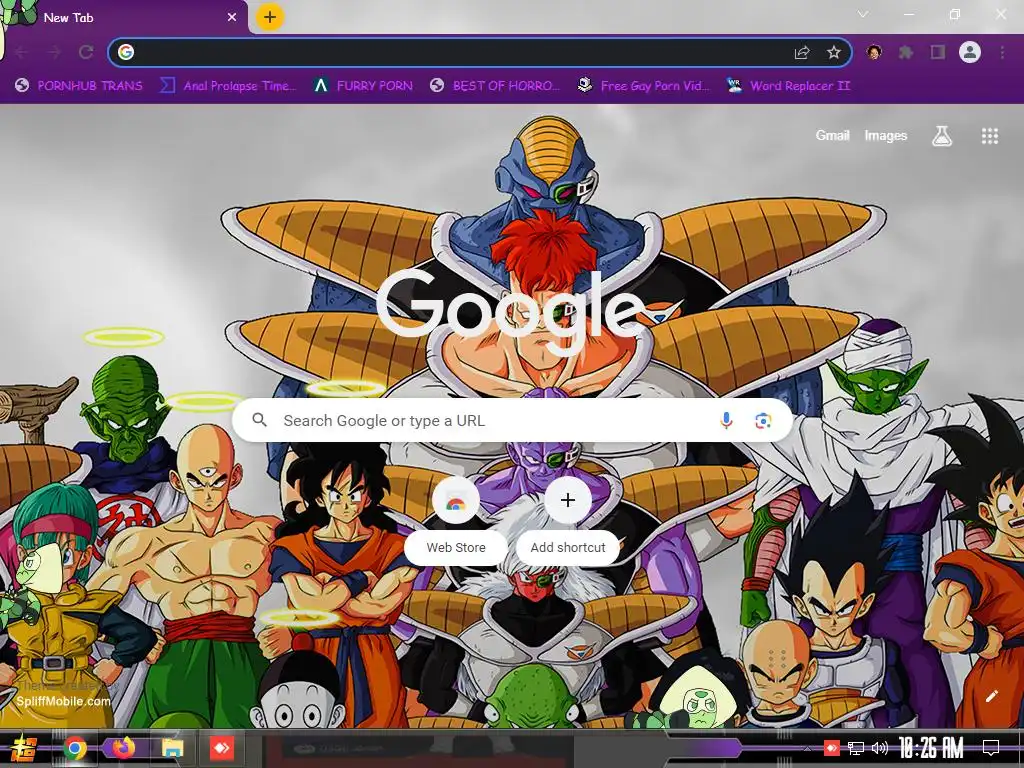This screenshot has height=768, width=1024.
Task: Start voice search with the microphone
Action: tap(726, 421)
